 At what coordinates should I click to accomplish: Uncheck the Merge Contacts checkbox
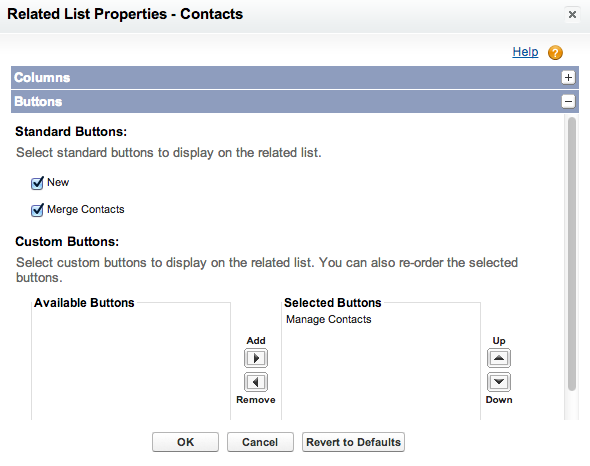(x=37, y=210)
